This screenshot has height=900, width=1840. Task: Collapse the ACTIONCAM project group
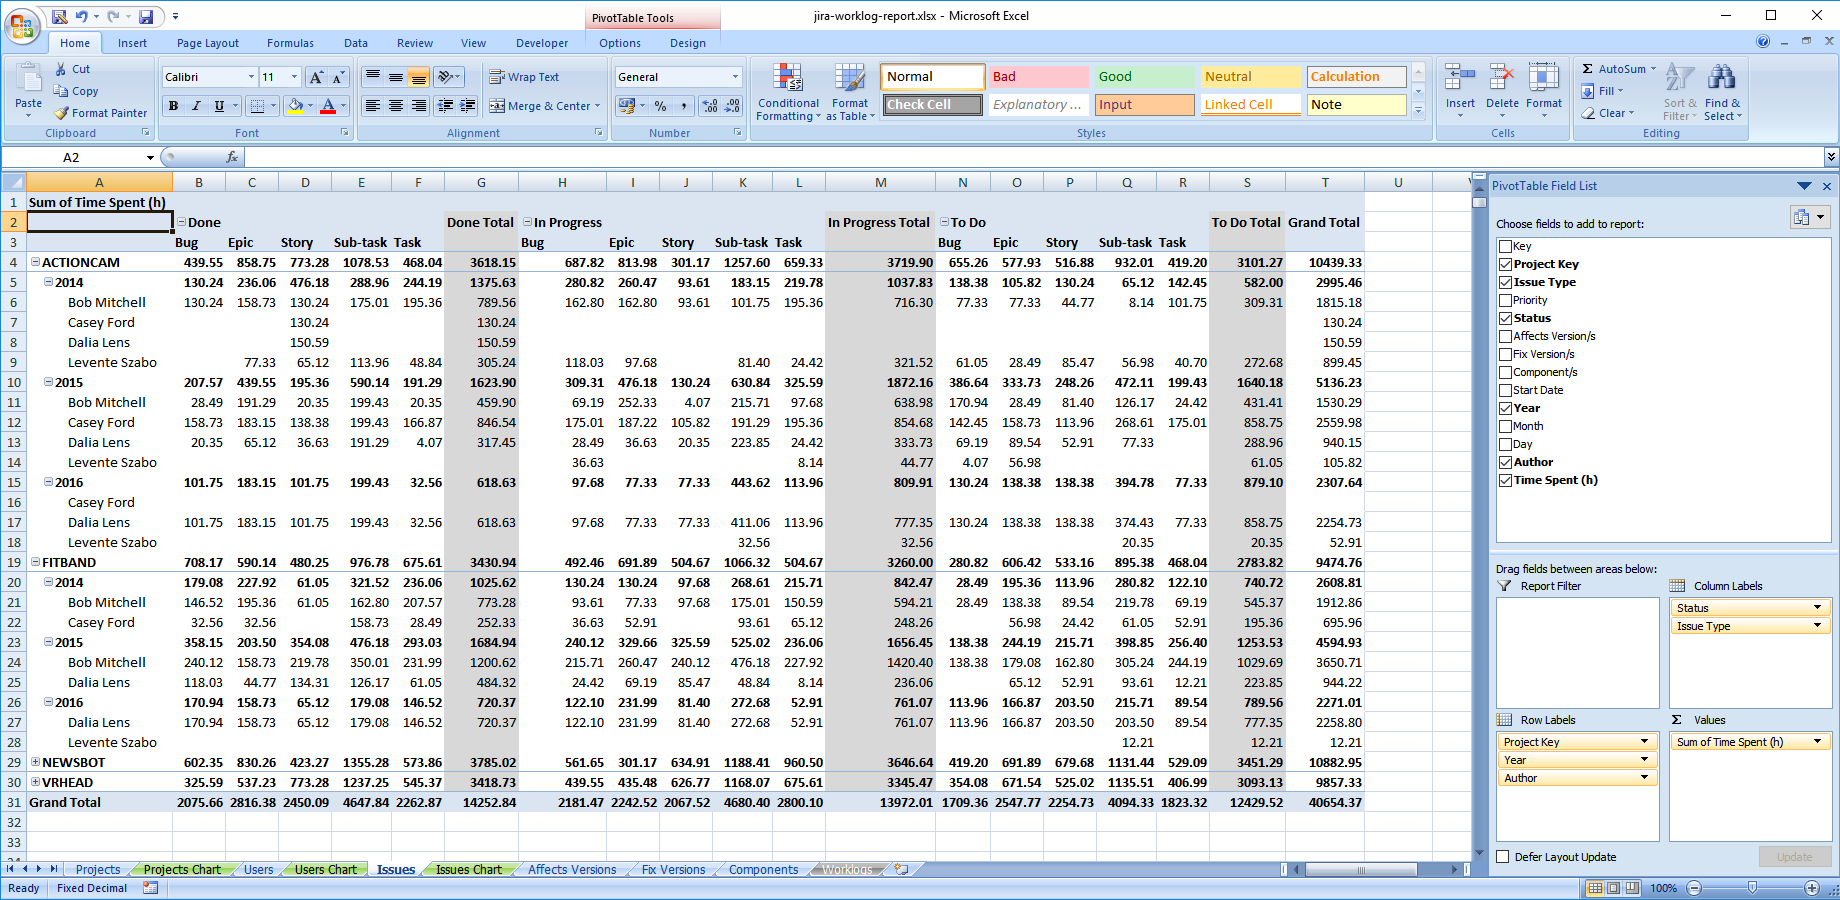tap(35, 262)
